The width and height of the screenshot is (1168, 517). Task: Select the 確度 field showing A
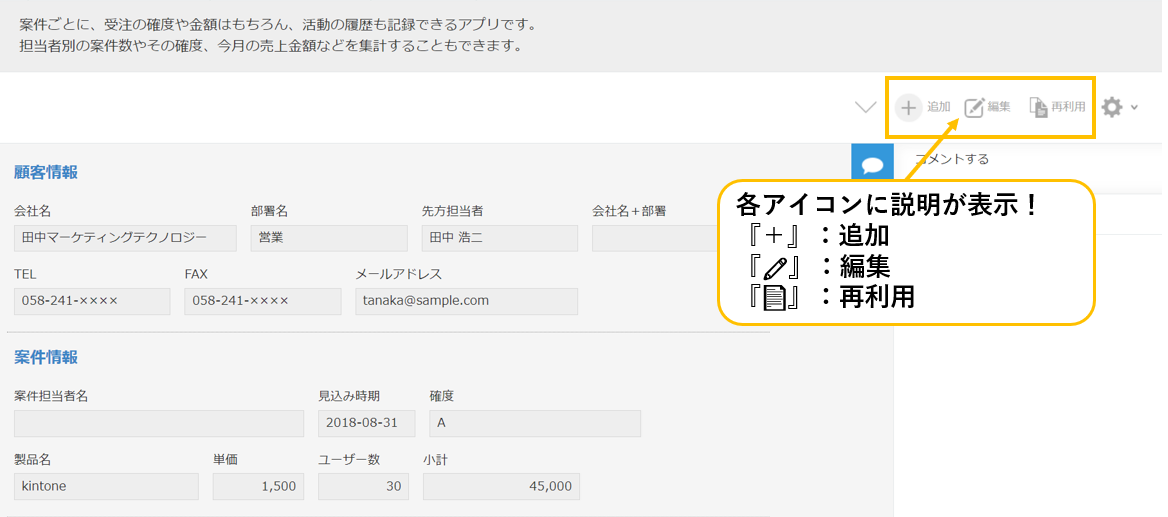coord(535,423)
